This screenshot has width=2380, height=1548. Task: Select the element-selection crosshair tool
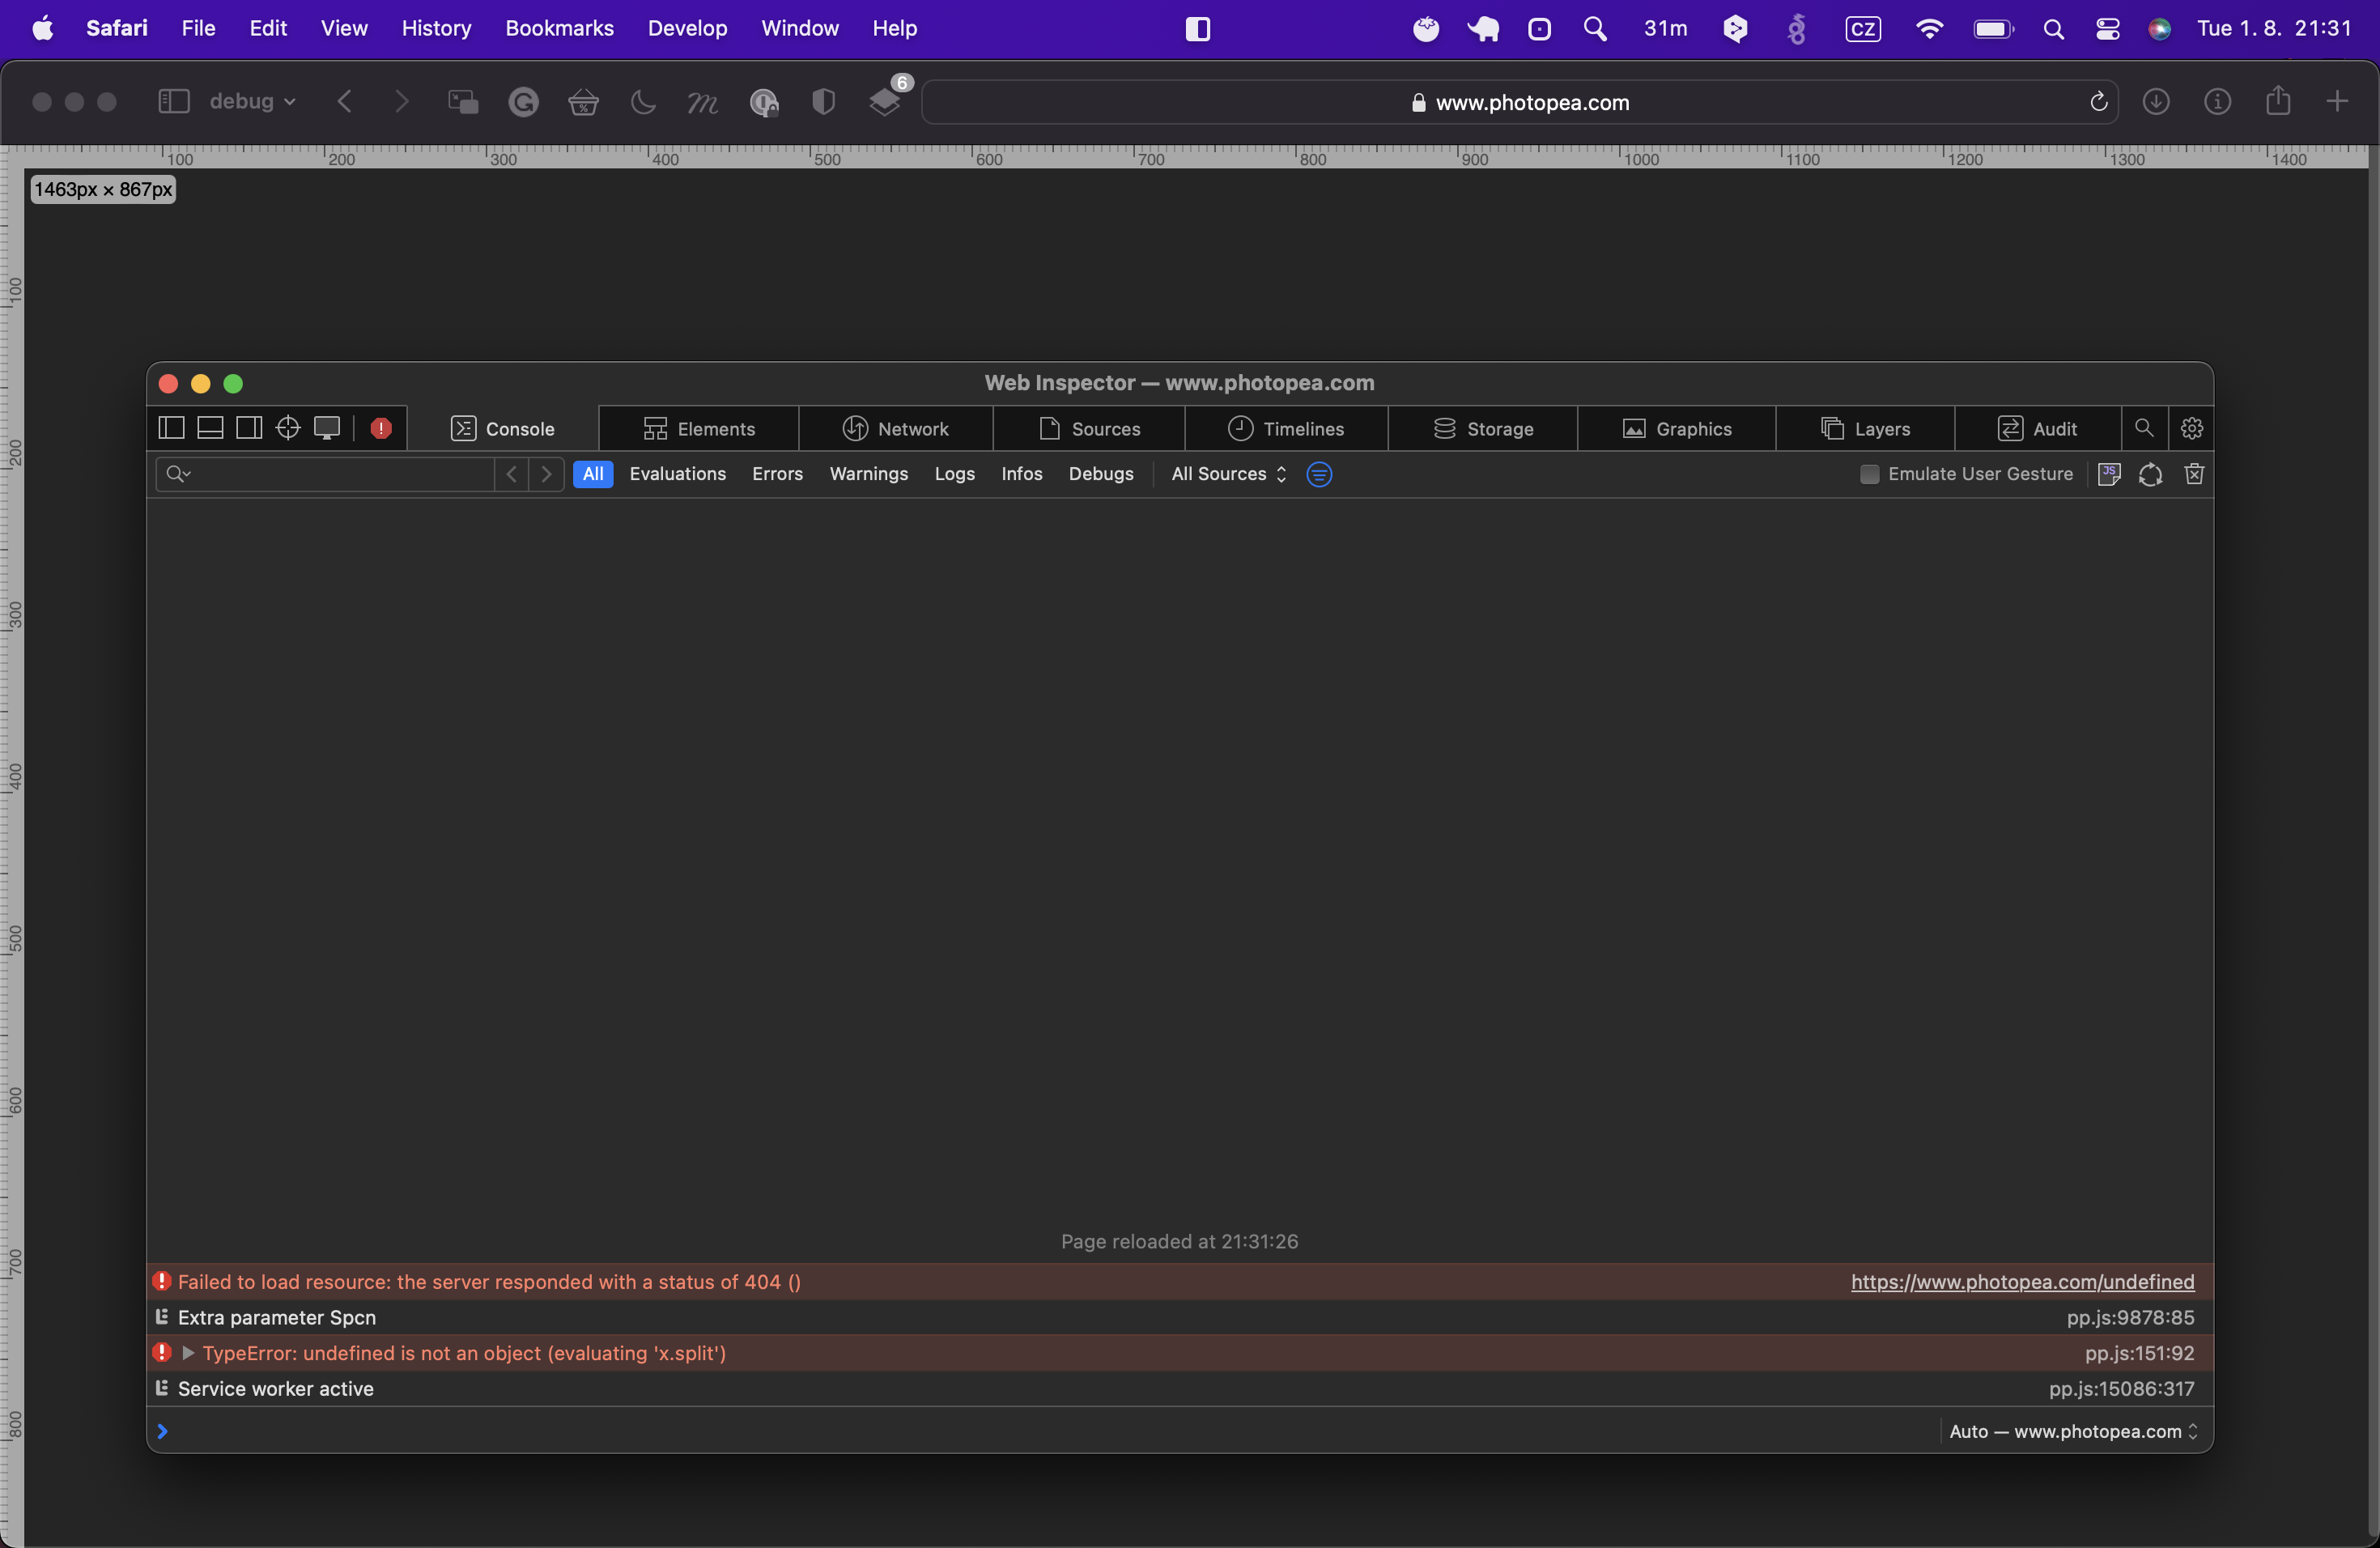288,428
